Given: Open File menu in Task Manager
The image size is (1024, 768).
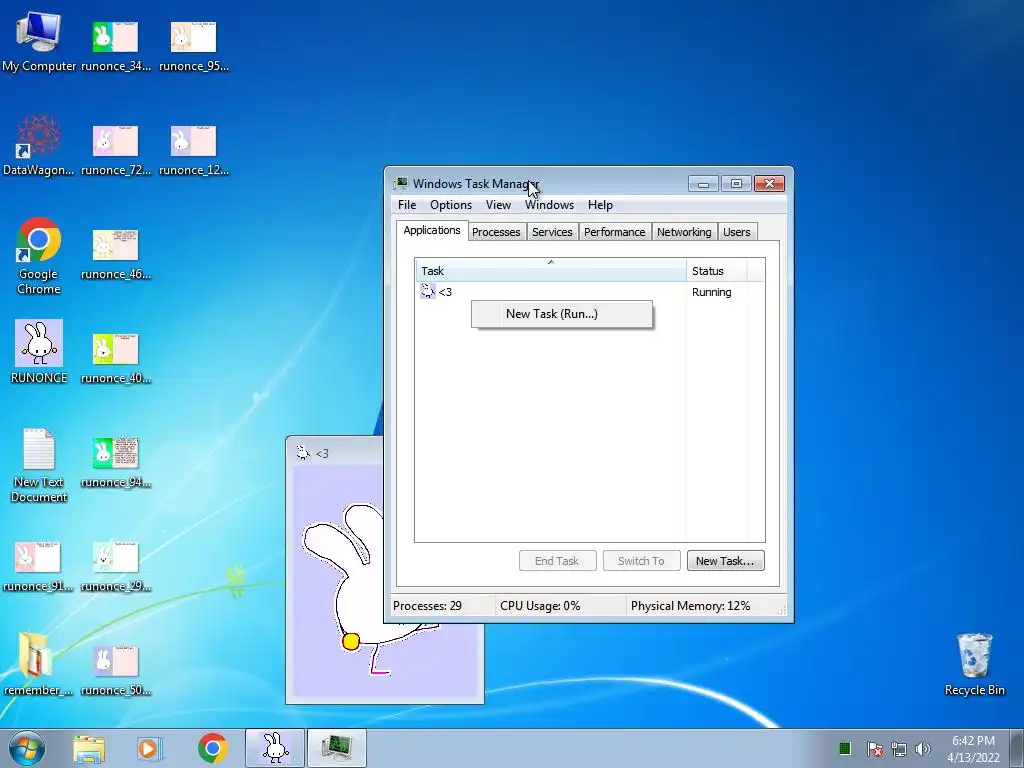Looking at the screenshot, I should click(x=407, y=205).
